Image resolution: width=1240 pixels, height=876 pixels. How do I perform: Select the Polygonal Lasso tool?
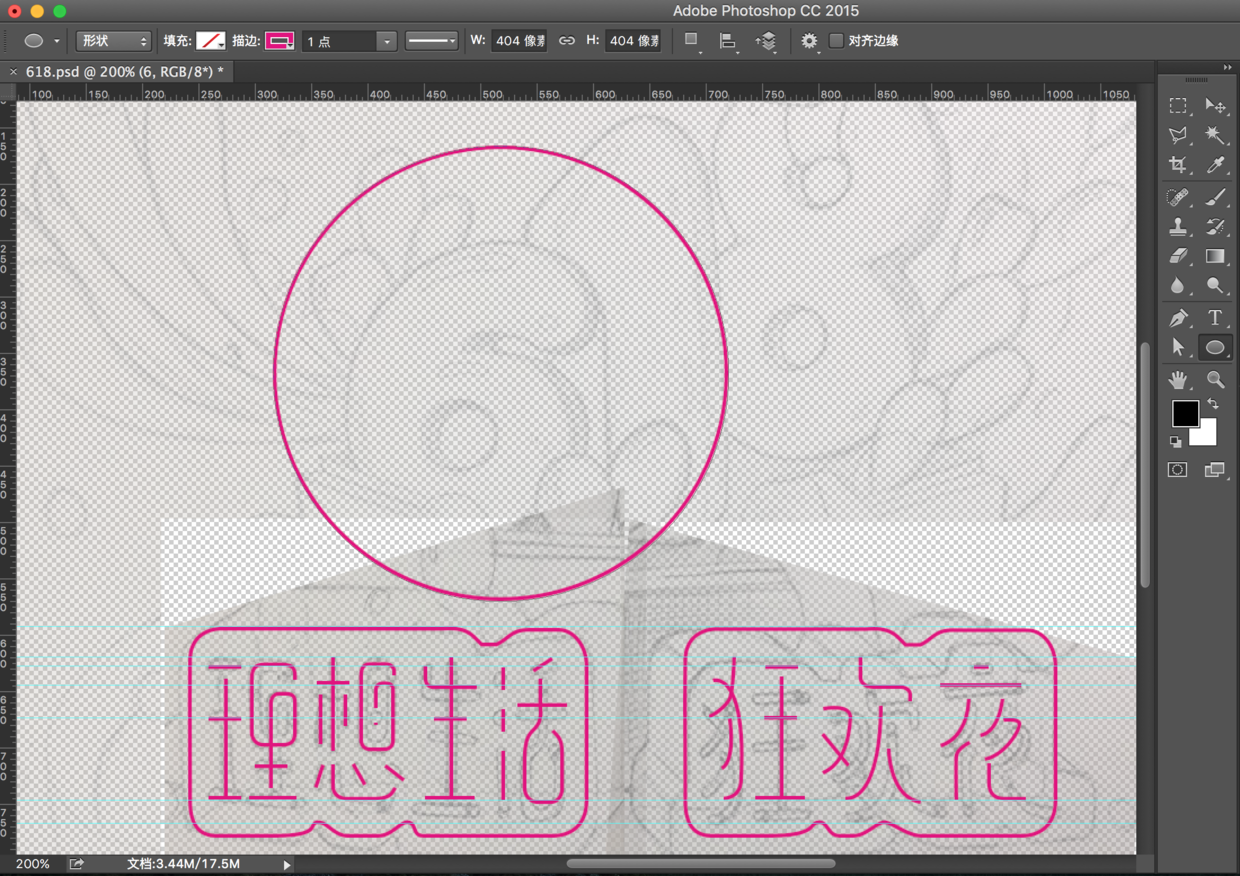(1178, 135)
